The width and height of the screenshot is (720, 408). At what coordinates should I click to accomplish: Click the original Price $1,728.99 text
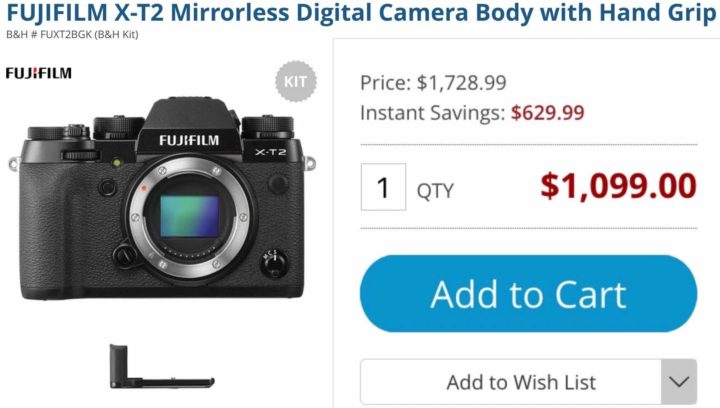pyautogui.click(x=433, y=83)
